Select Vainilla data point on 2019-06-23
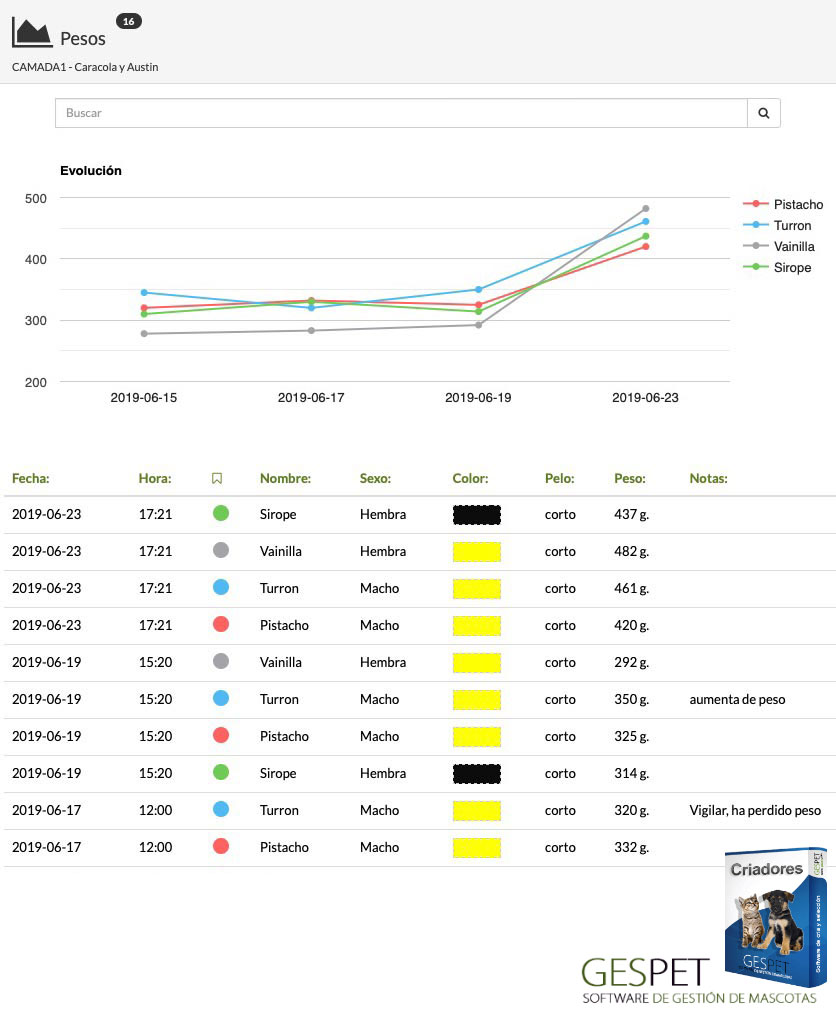This screenshot has height=1020, width=836. click(x=645, y=209)
